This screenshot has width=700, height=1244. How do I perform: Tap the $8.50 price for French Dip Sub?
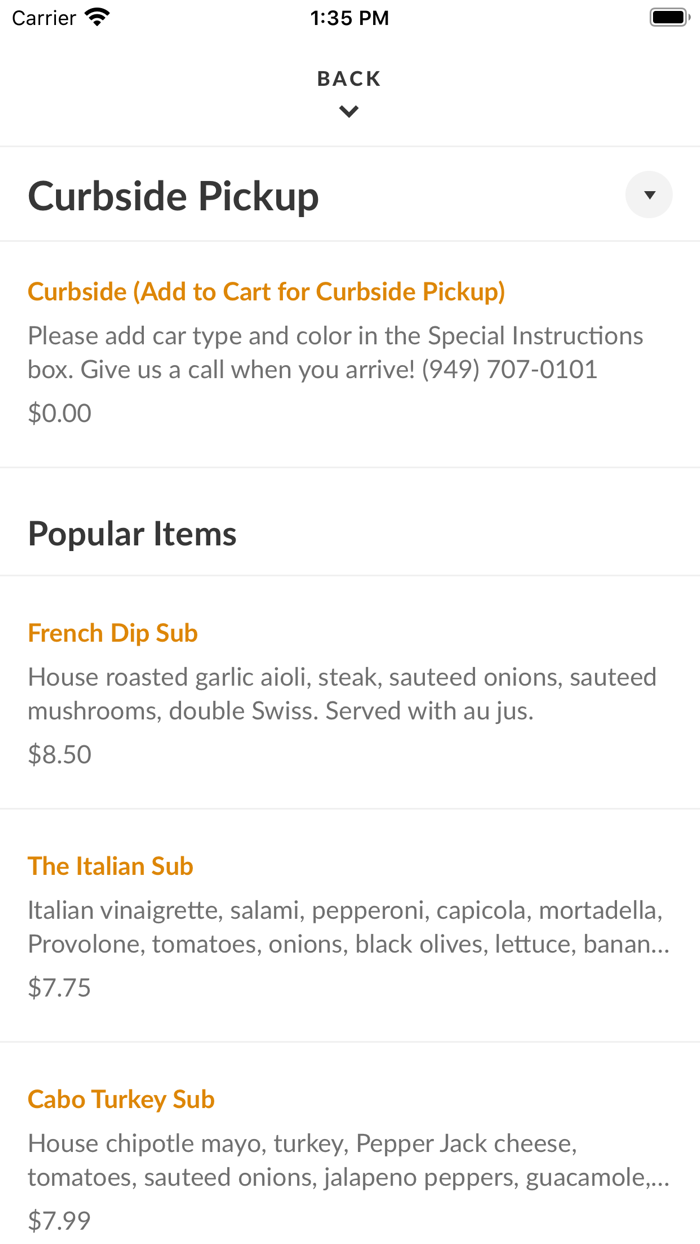59,754
